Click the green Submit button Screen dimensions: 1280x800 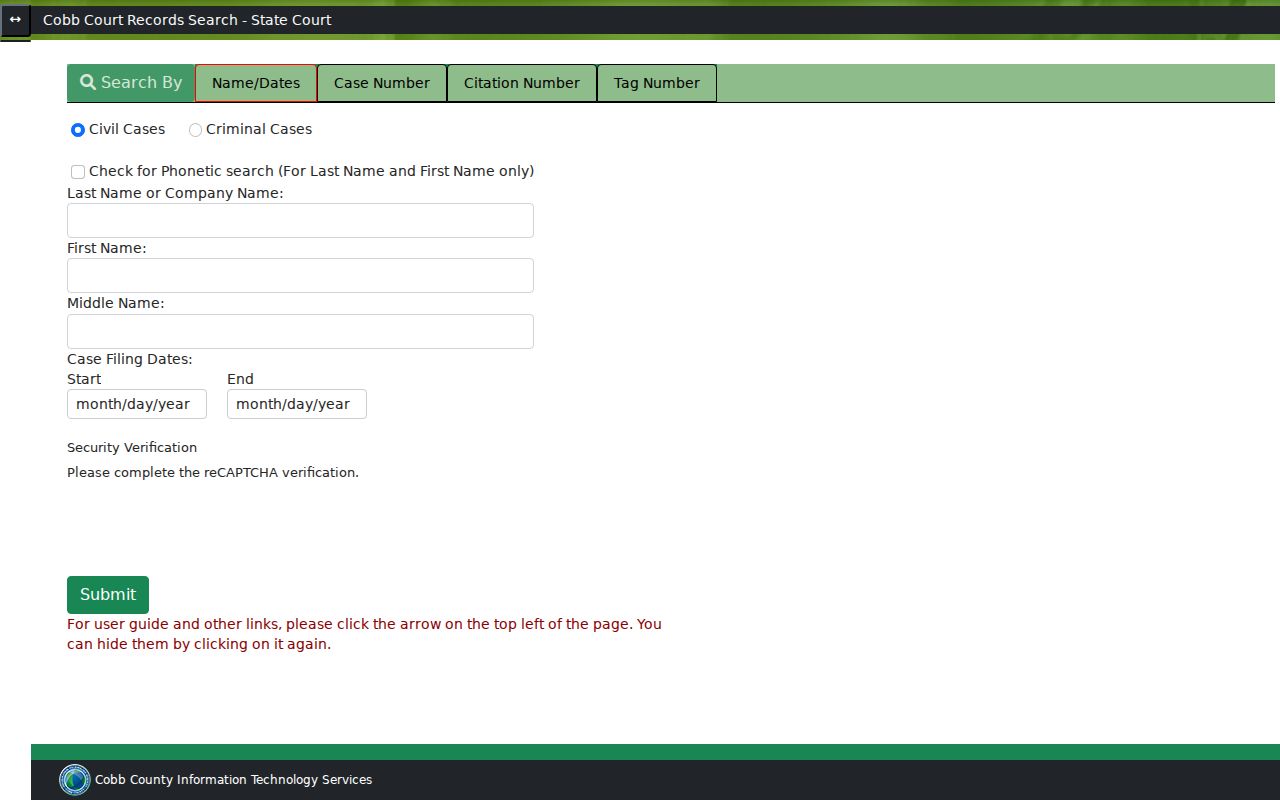tap(108, 595)
